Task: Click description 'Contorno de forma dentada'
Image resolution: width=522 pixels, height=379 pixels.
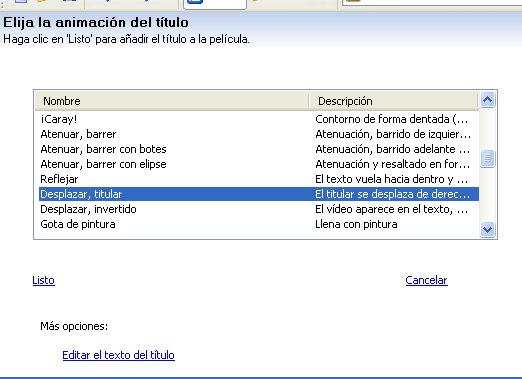Action: [391, 119]
